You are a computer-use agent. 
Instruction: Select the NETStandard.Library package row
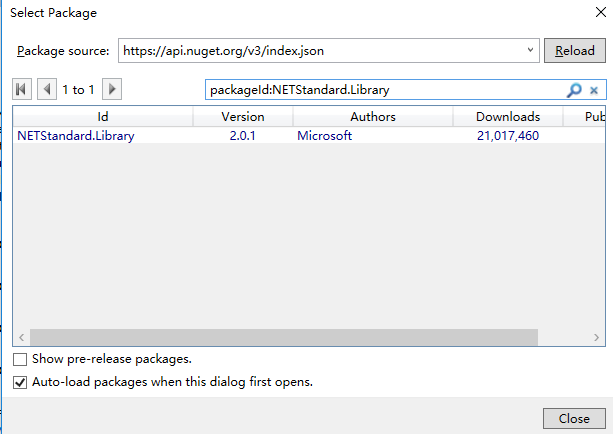click(x=309, y=136)
